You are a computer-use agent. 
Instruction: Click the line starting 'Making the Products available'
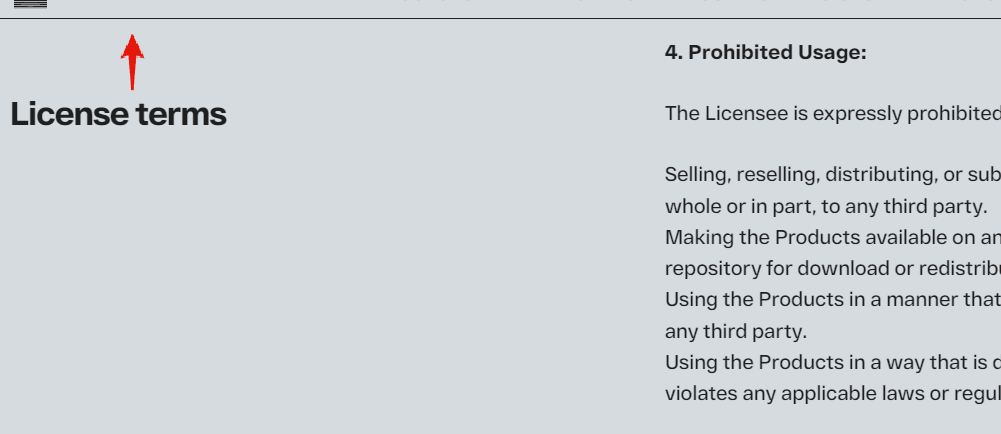coord(832,238)
